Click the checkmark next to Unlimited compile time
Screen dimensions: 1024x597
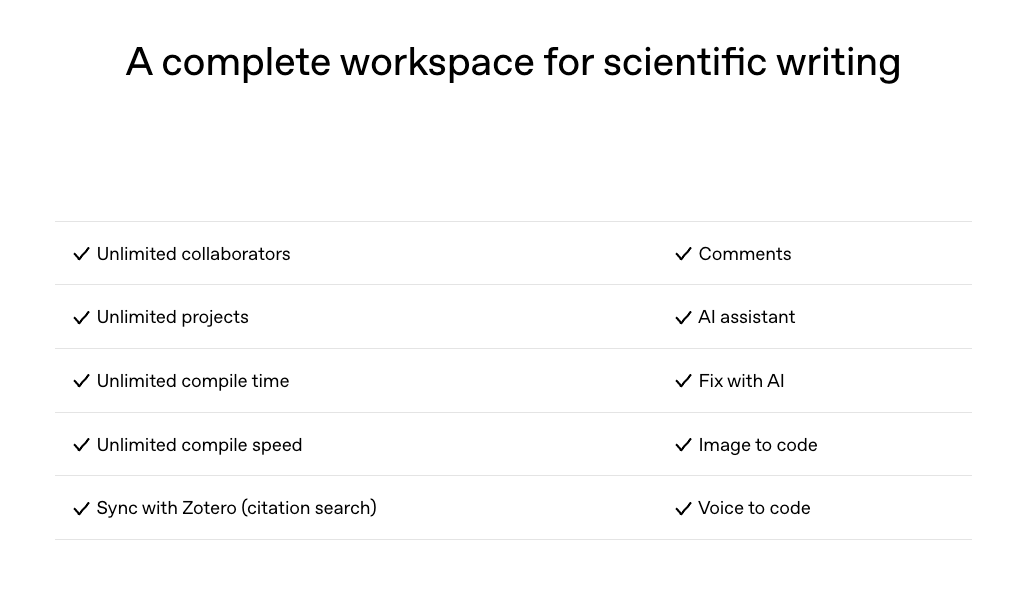click(82, 381)
